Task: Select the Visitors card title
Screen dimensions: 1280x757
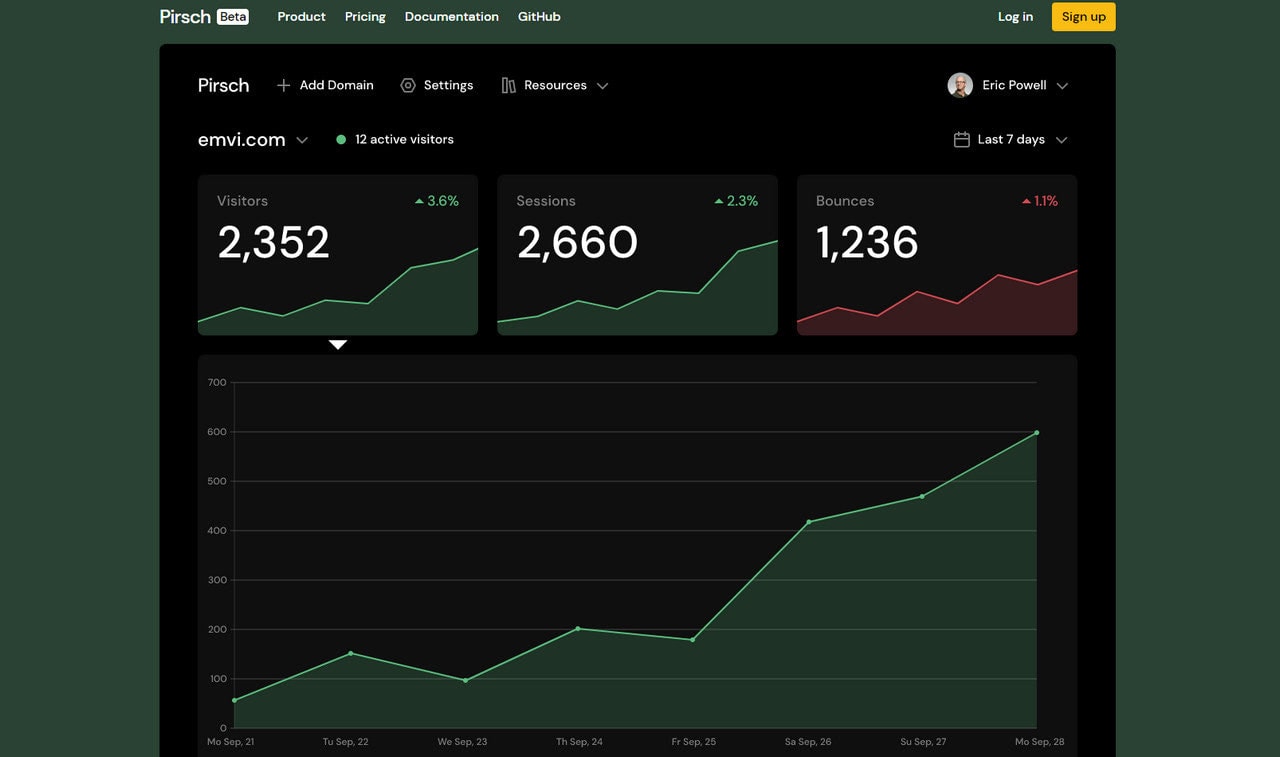Action: pyautogui.click(x=242, y=201)
